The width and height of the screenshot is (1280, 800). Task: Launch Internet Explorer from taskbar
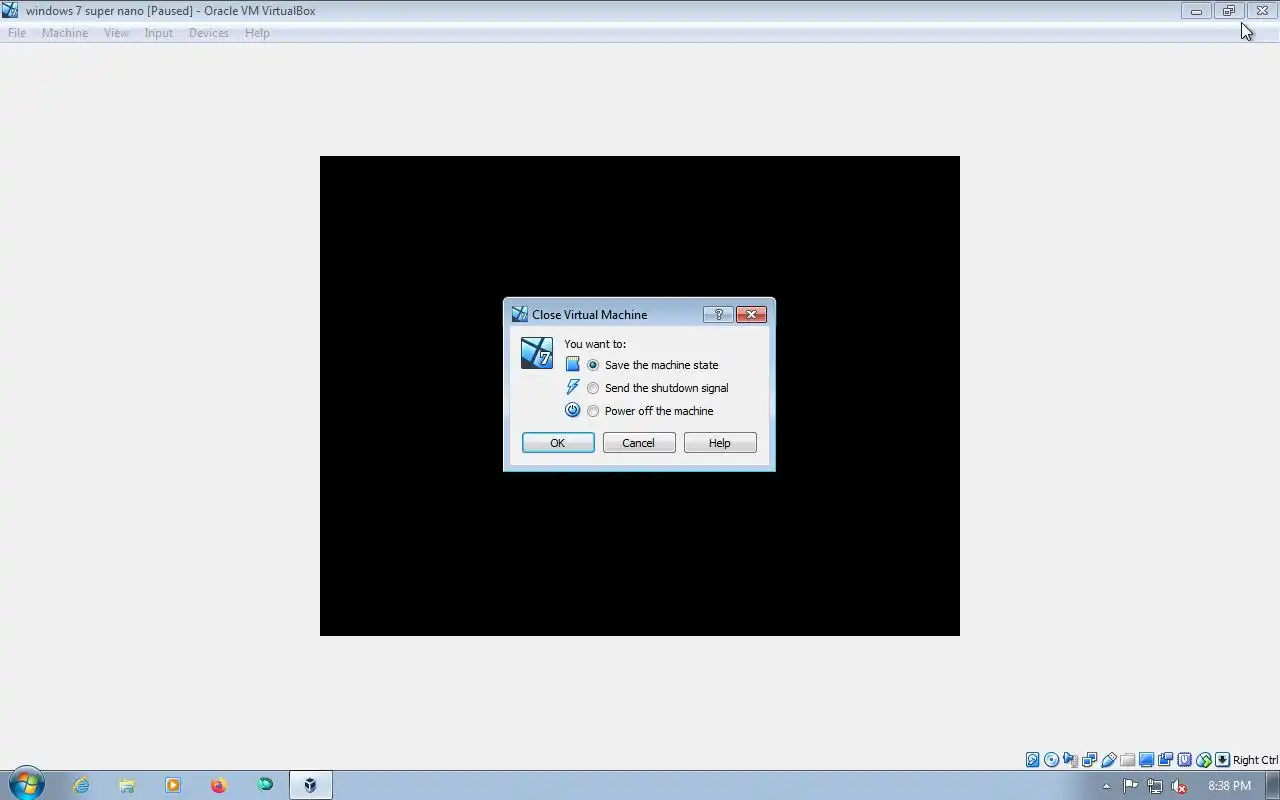click(x=81, y=786)
